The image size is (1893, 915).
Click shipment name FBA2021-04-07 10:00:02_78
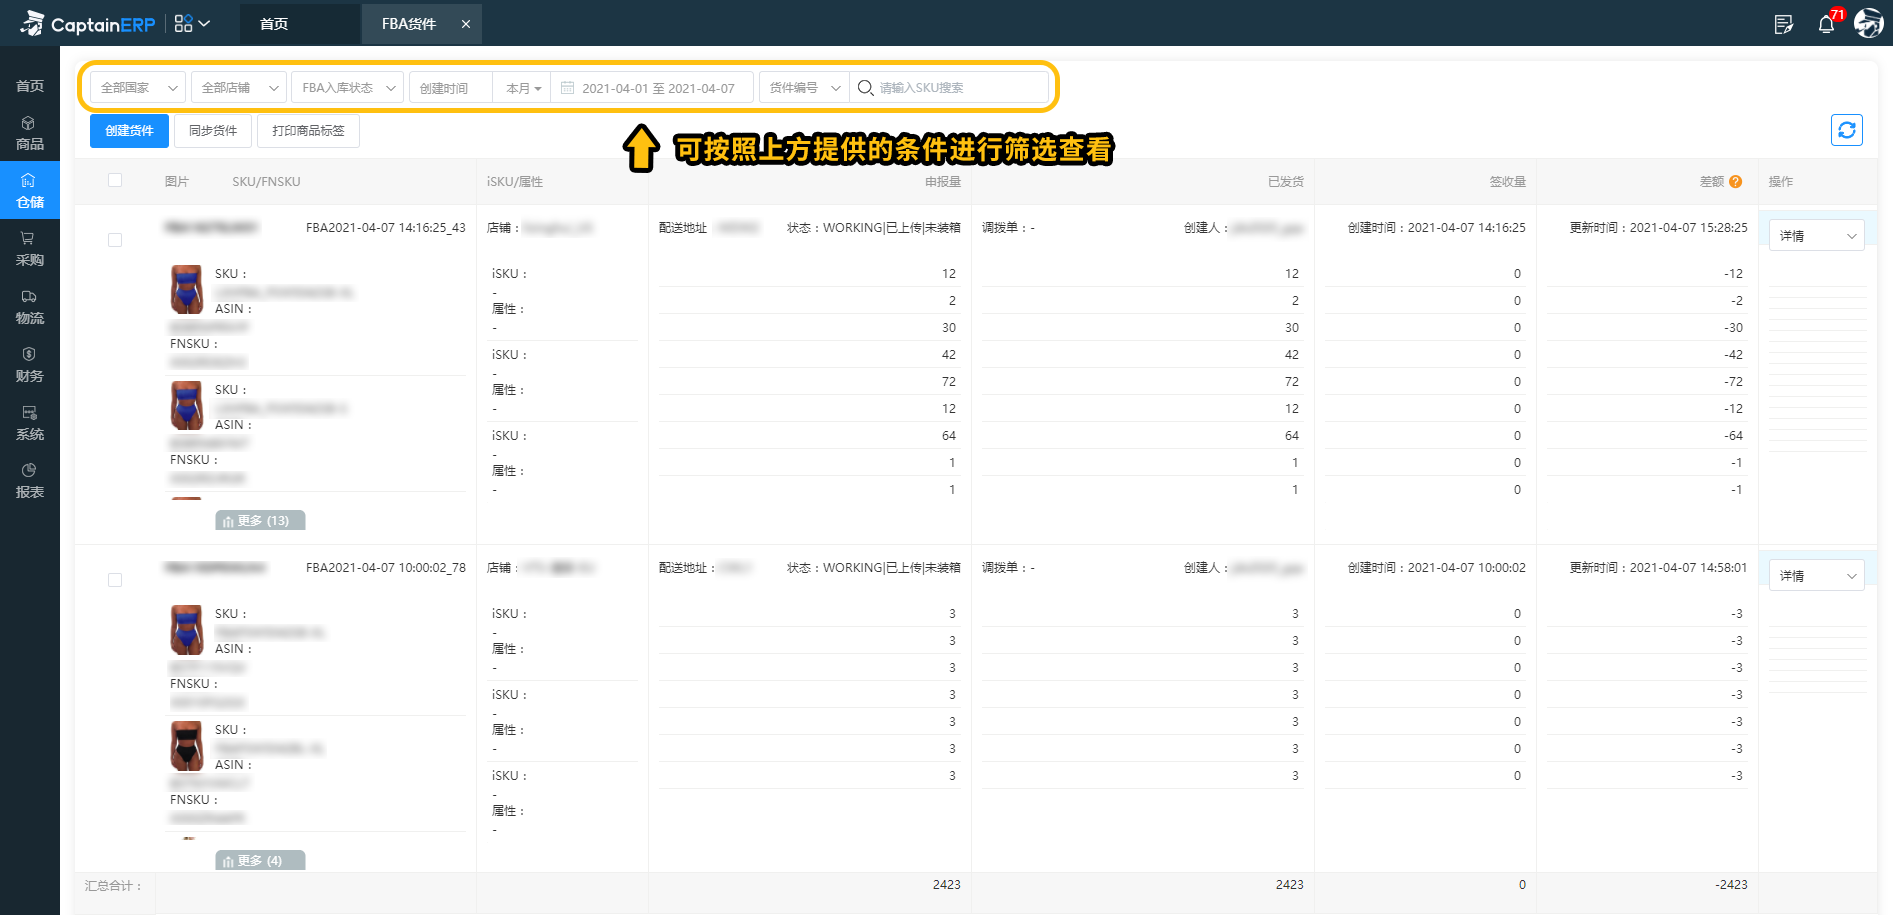[x=386, y=568]
